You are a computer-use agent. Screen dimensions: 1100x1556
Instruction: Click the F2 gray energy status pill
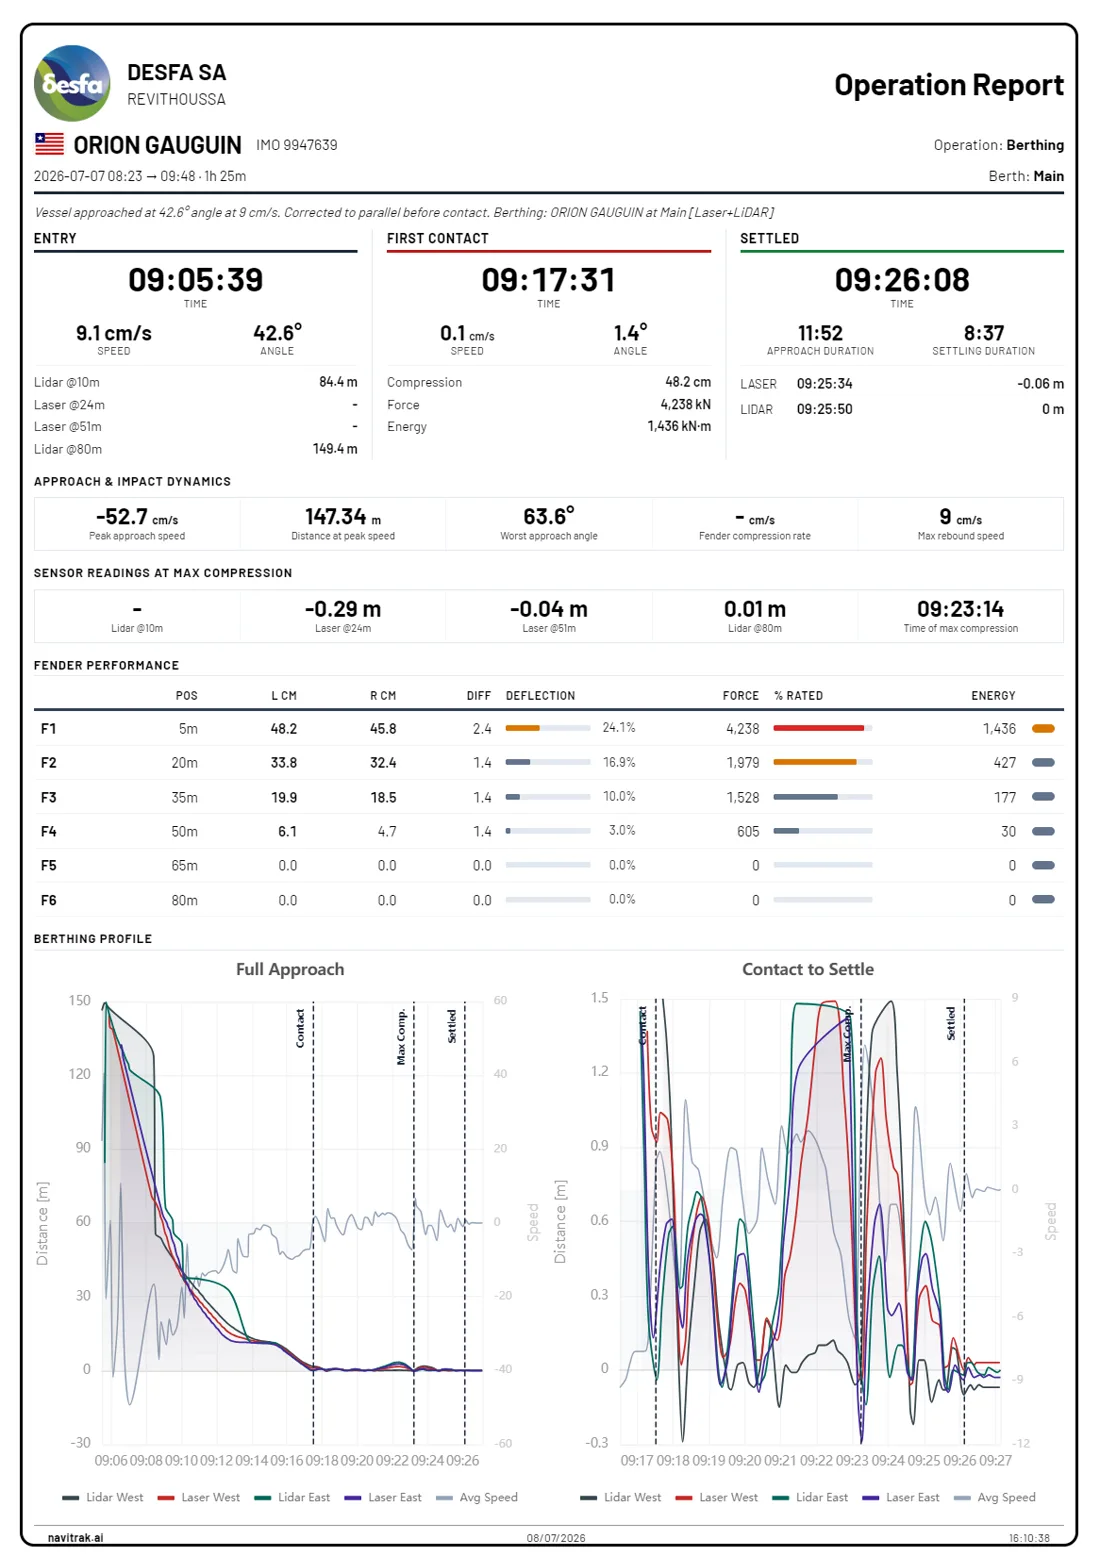click(x=1043, y=763)
